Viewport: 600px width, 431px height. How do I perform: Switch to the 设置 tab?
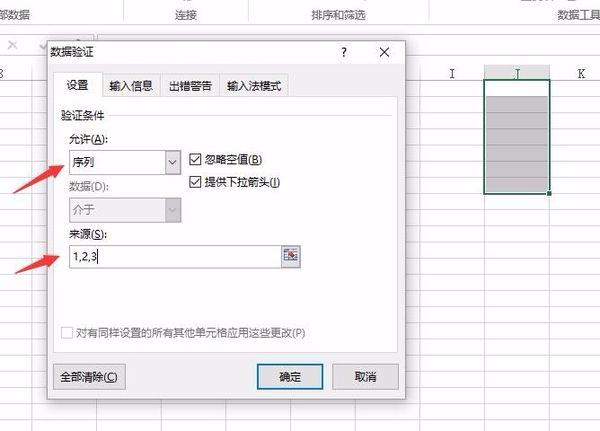point(78,85)
